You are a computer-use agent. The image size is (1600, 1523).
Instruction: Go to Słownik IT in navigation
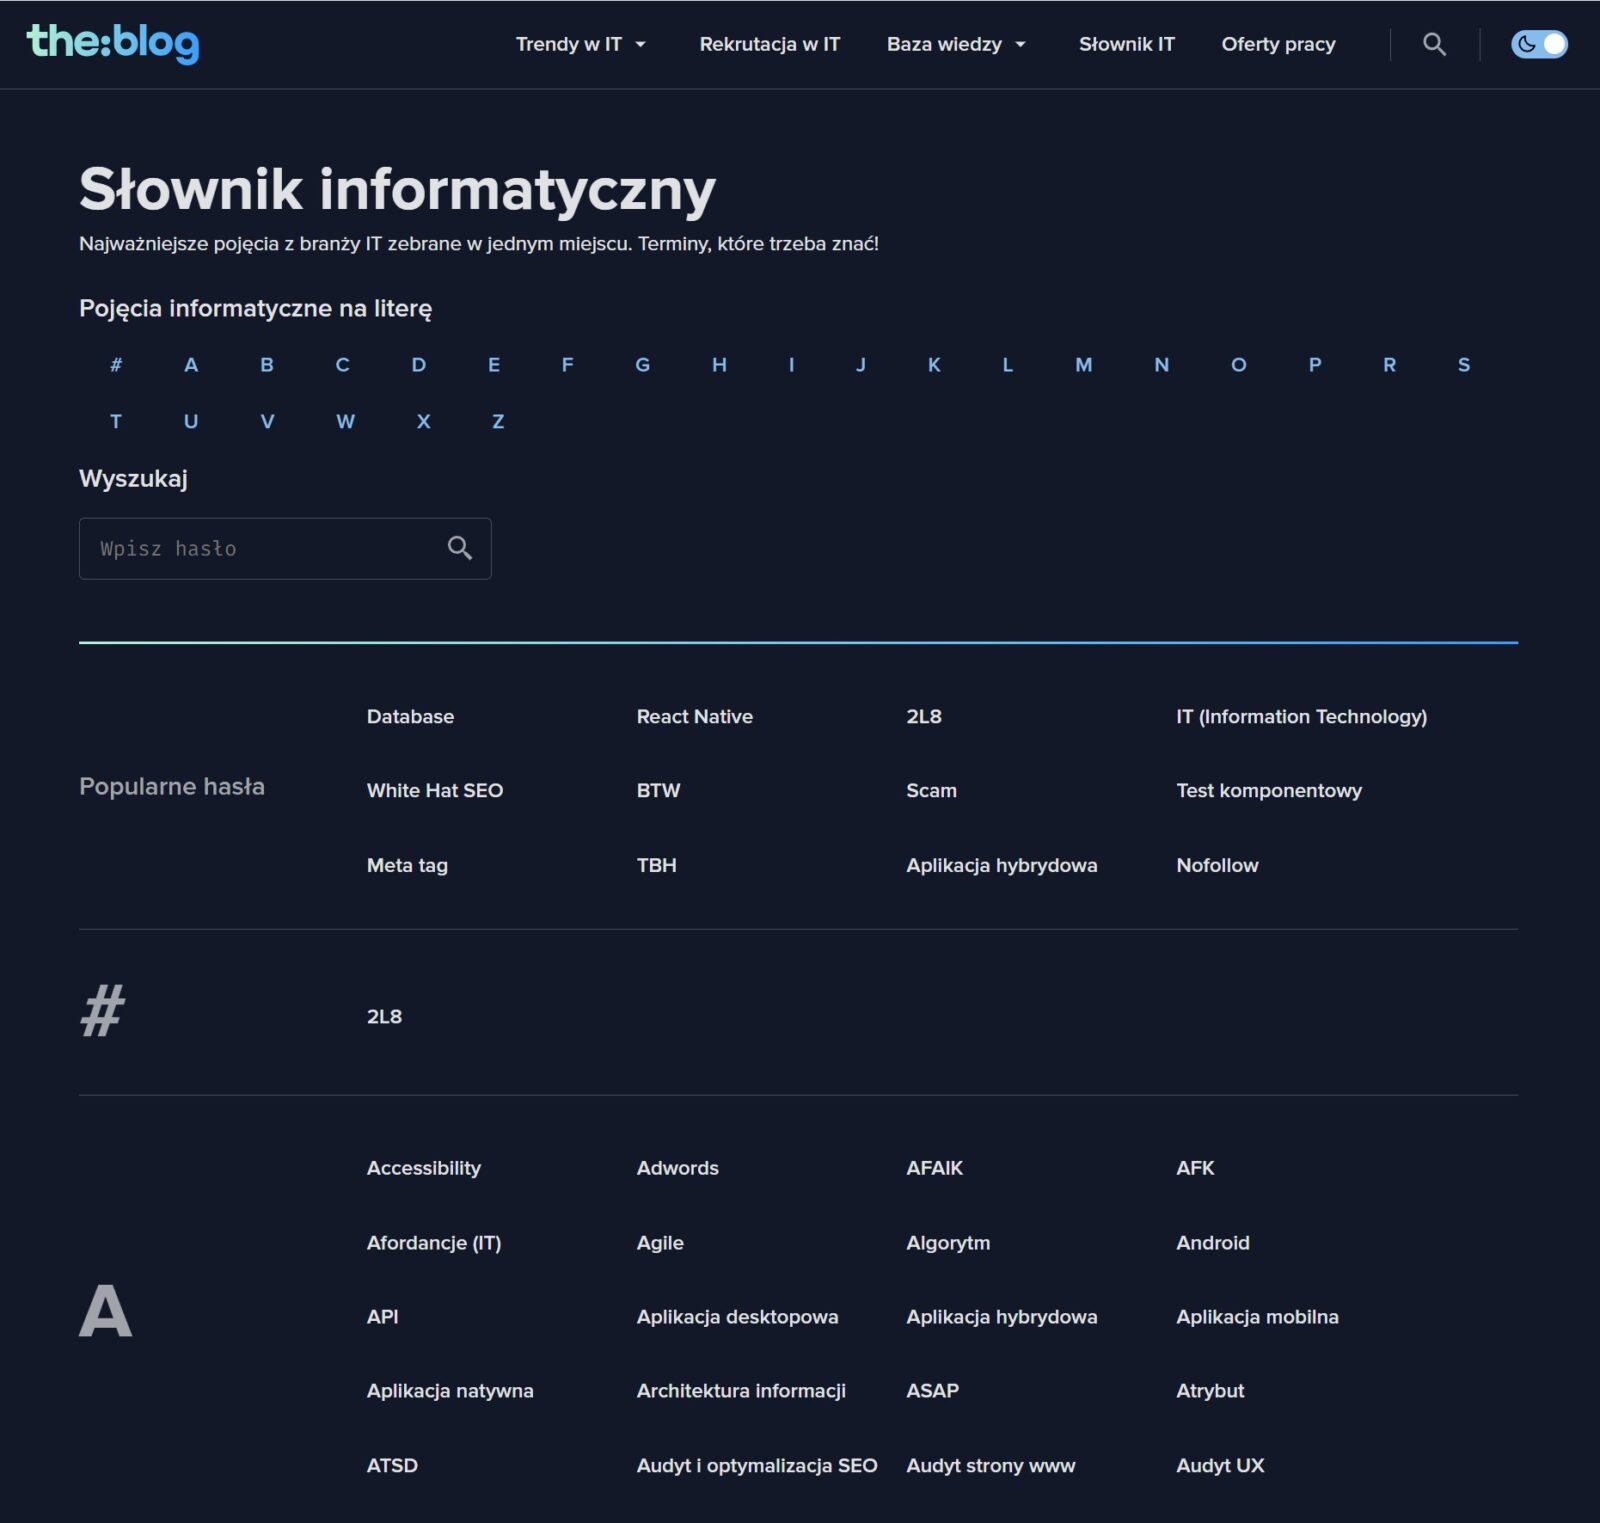point(1126,44)
